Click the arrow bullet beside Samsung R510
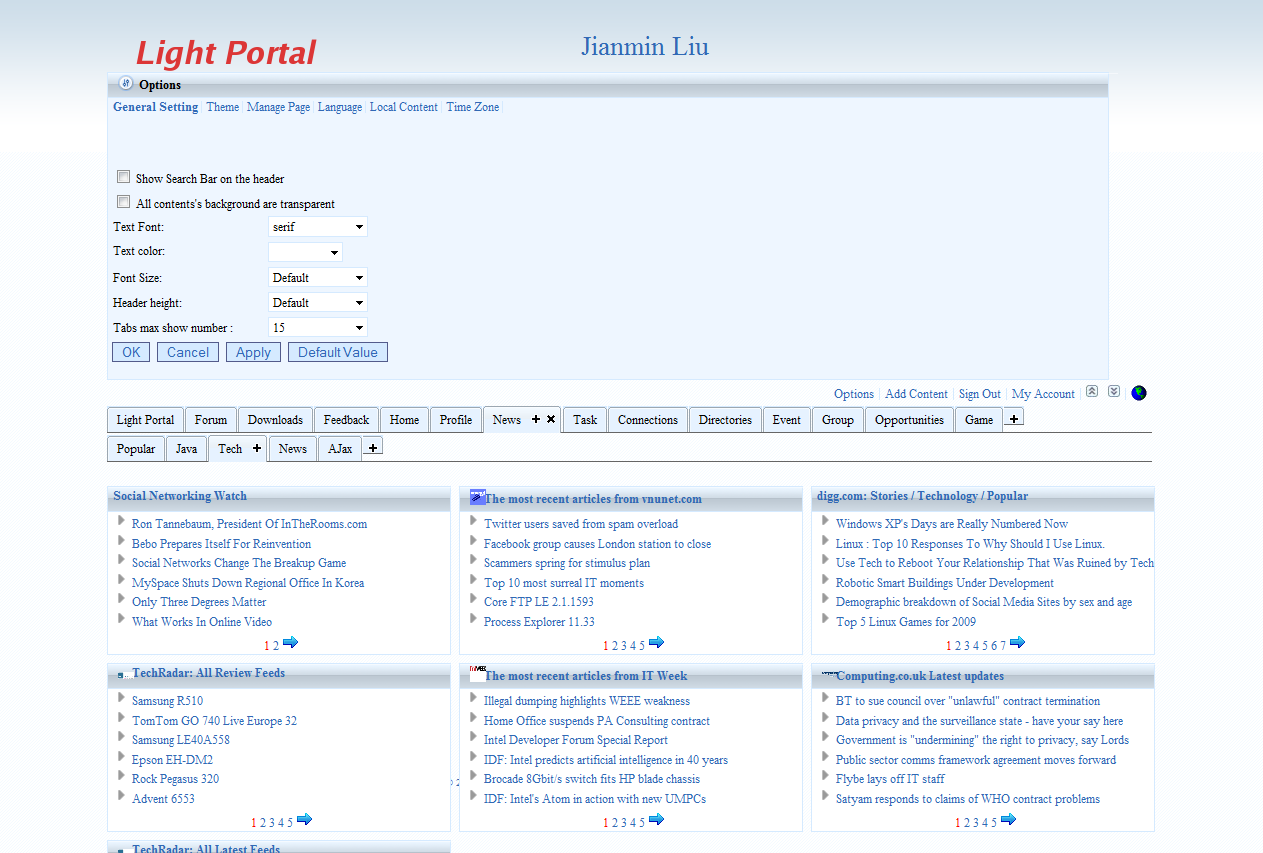 point(121,699)
